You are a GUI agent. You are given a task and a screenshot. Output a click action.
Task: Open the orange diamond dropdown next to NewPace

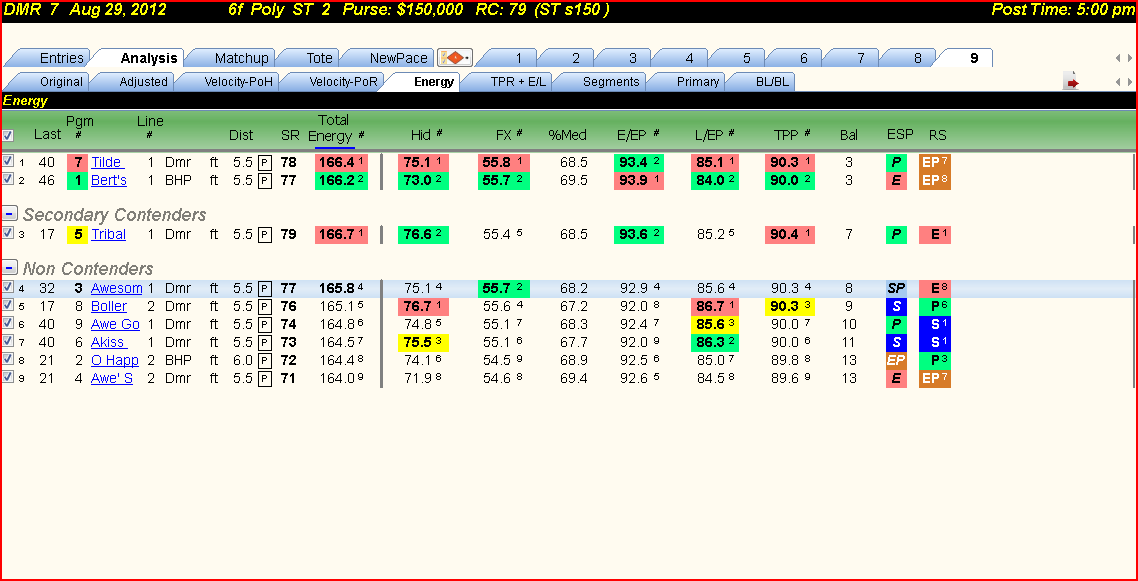pos(455,58)
